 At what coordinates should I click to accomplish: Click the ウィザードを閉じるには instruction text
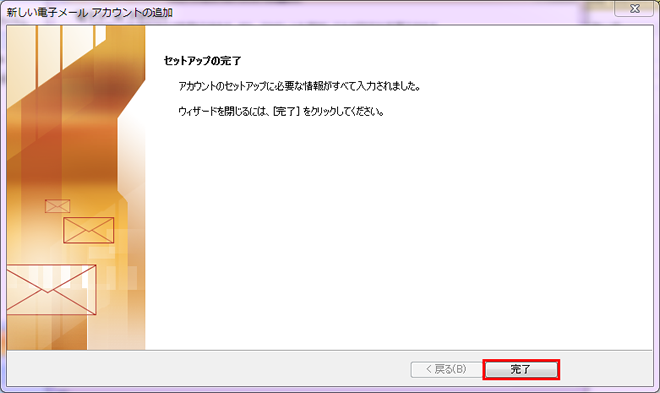281,112
